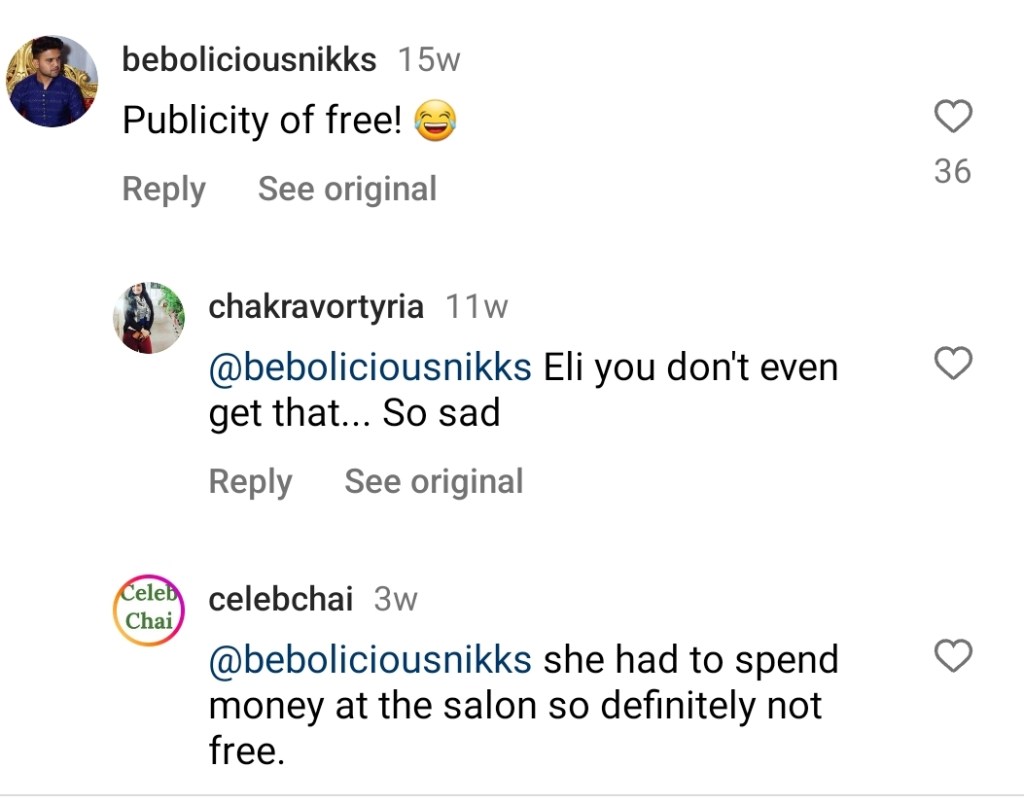1024x803 pixels.
Task: See original of "Publicity of free!" comment
Action: (347, 189)
